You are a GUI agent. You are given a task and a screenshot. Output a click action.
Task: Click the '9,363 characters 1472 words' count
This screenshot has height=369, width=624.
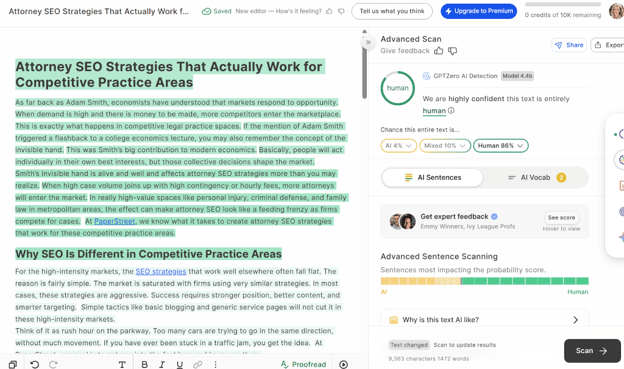(429, 359)
